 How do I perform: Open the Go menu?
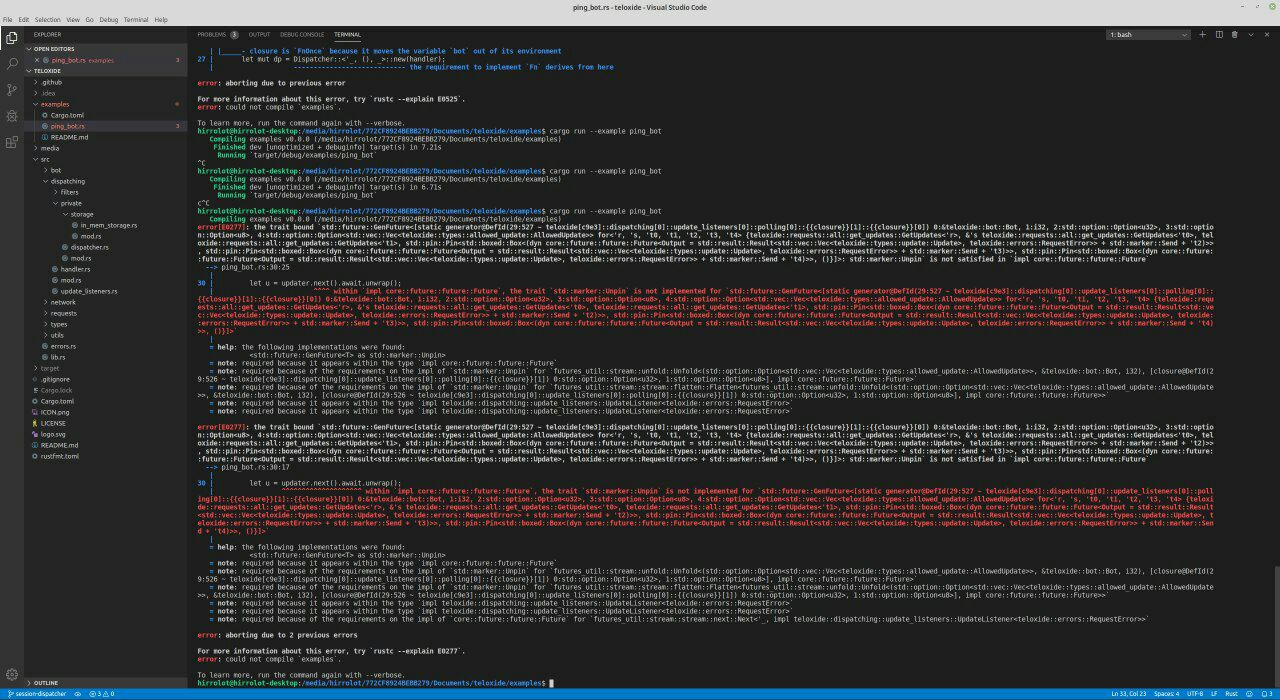click(89, 20)
